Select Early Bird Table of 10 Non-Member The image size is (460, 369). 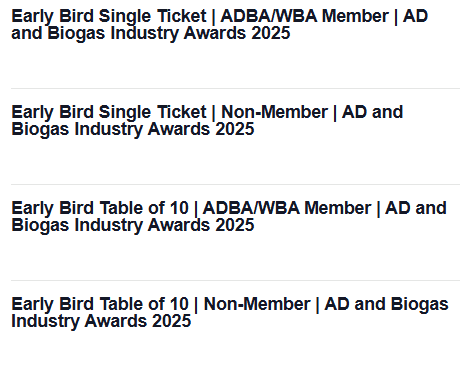click(230, 313)
